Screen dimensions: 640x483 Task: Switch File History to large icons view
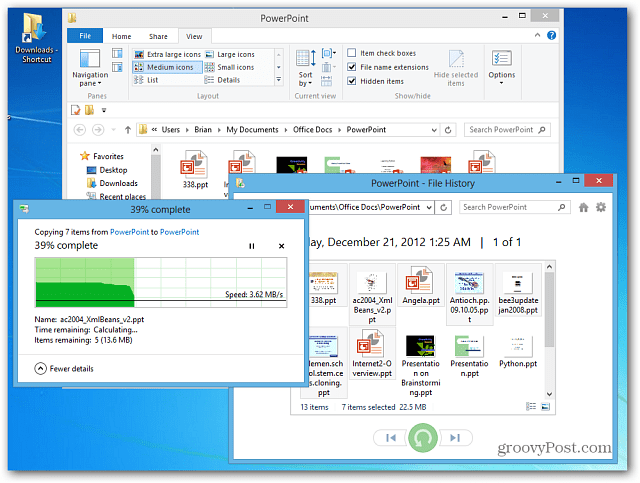click(545, 406)
